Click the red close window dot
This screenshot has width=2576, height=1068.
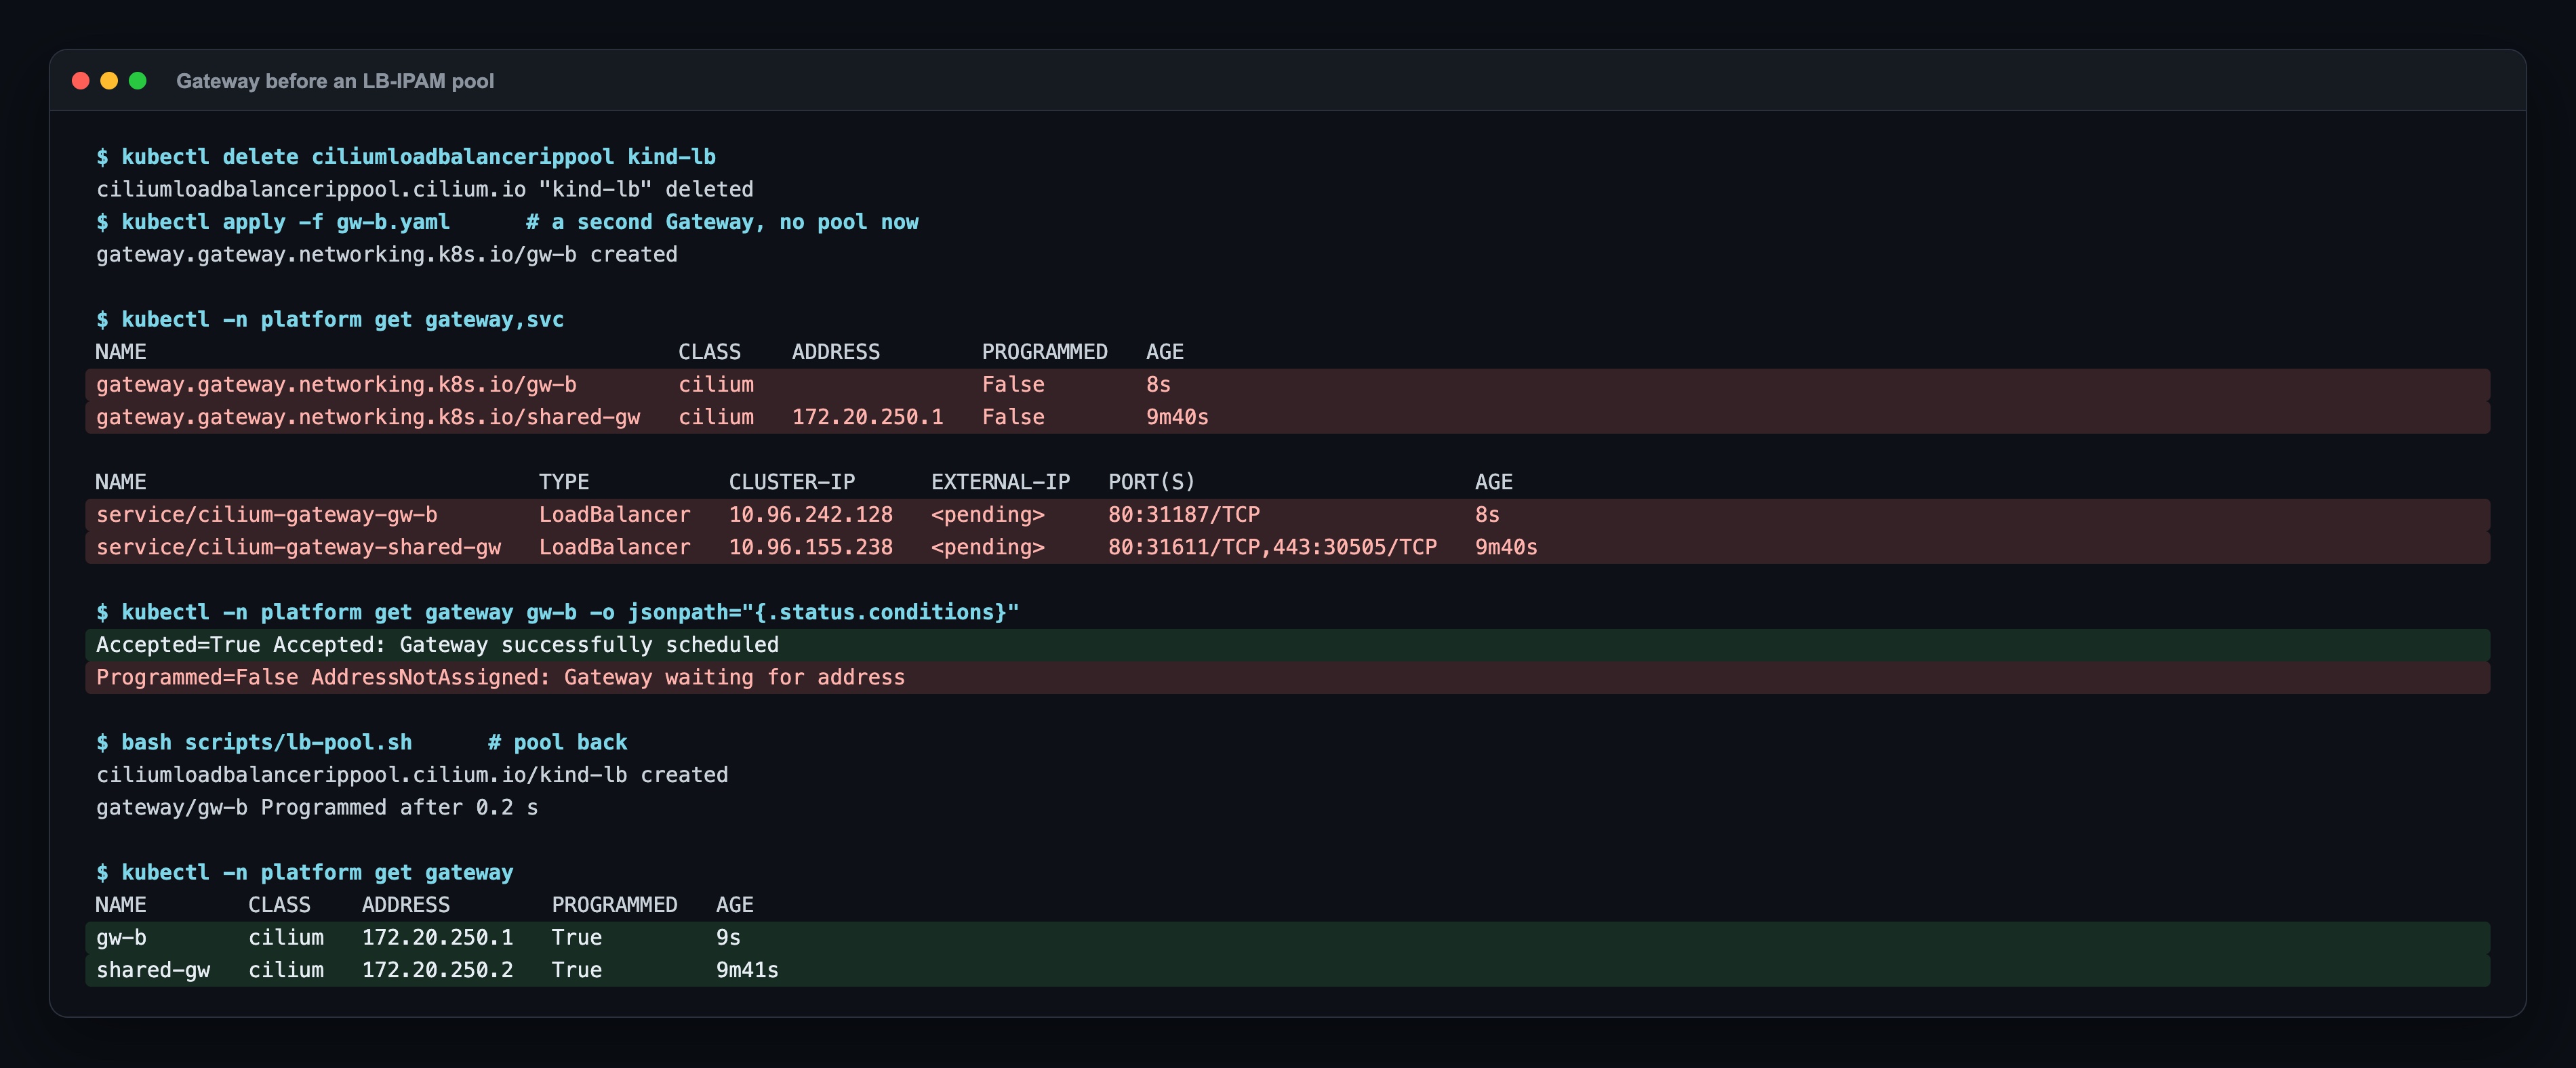coord(81,81)
